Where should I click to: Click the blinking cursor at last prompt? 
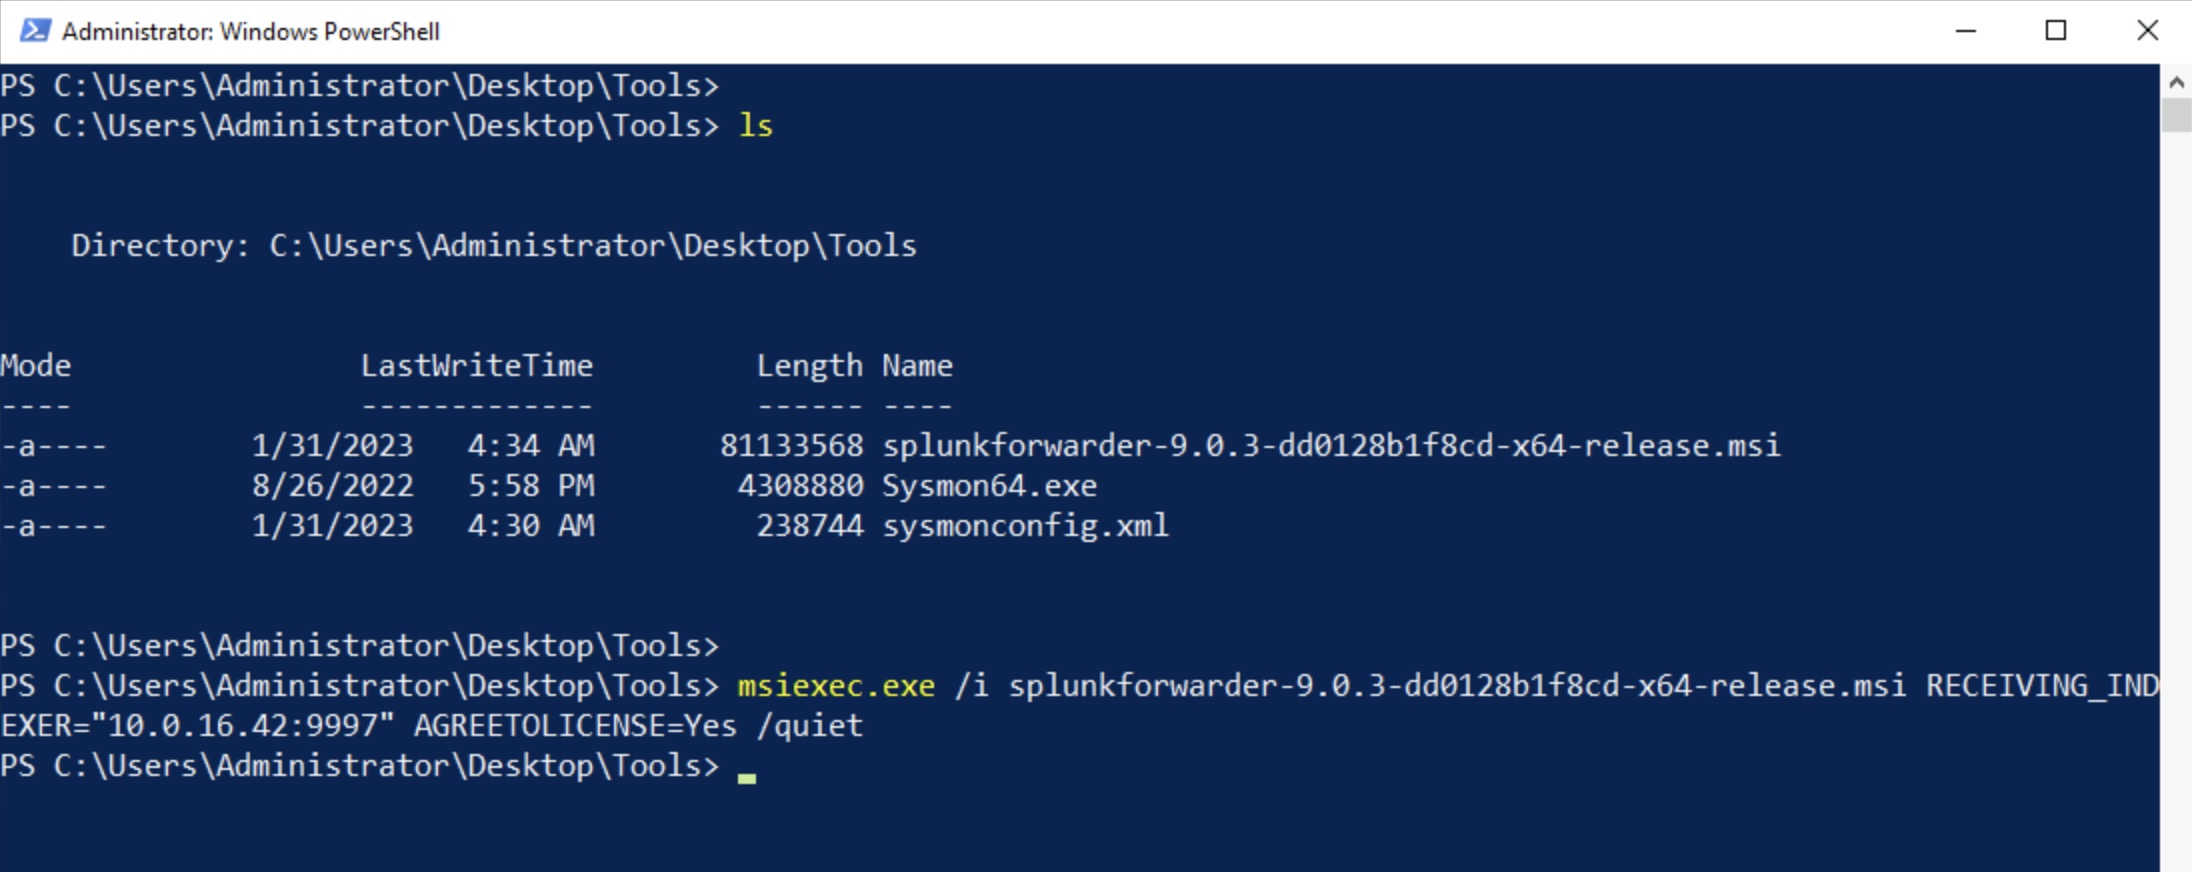(747, 778)
